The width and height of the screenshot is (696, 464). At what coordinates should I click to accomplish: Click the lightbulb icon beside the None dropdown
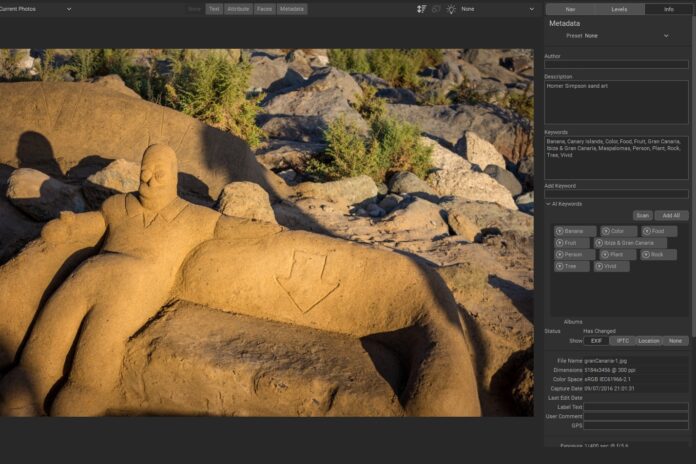tap(451, 9)
